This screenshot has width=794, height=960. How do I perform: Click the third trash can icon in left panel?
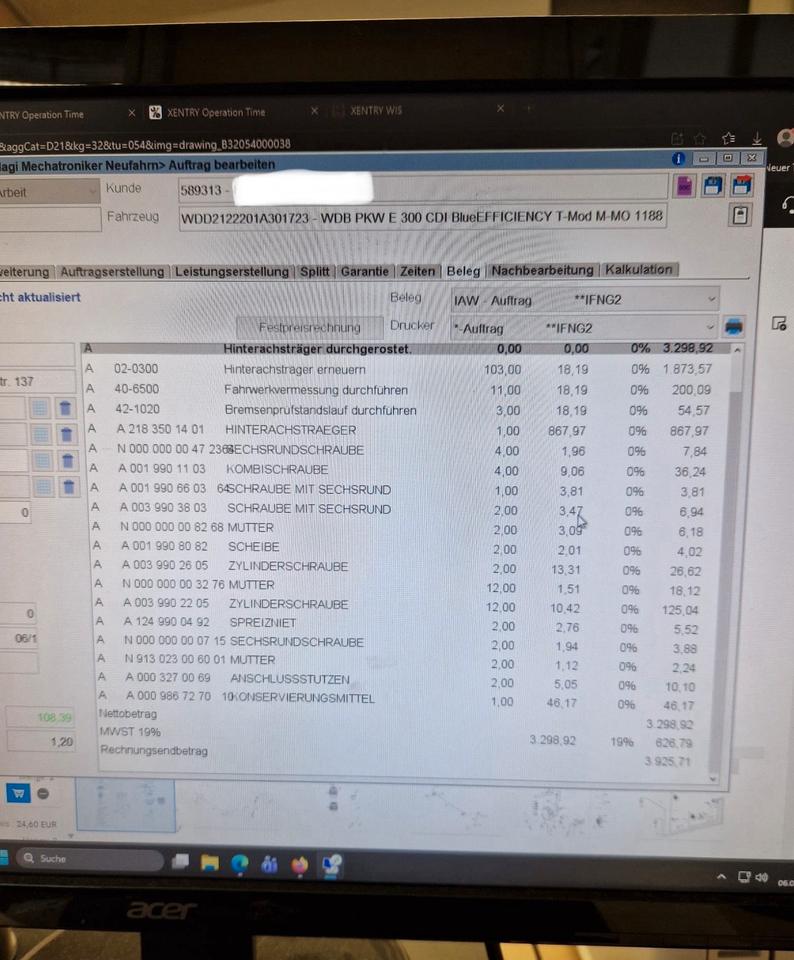click(x=68, y=460)
